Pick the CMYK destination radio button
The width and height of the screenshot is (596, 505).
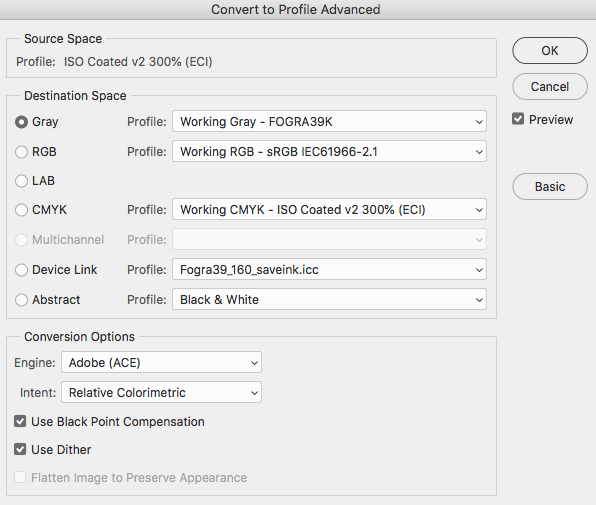pos(21,210)
